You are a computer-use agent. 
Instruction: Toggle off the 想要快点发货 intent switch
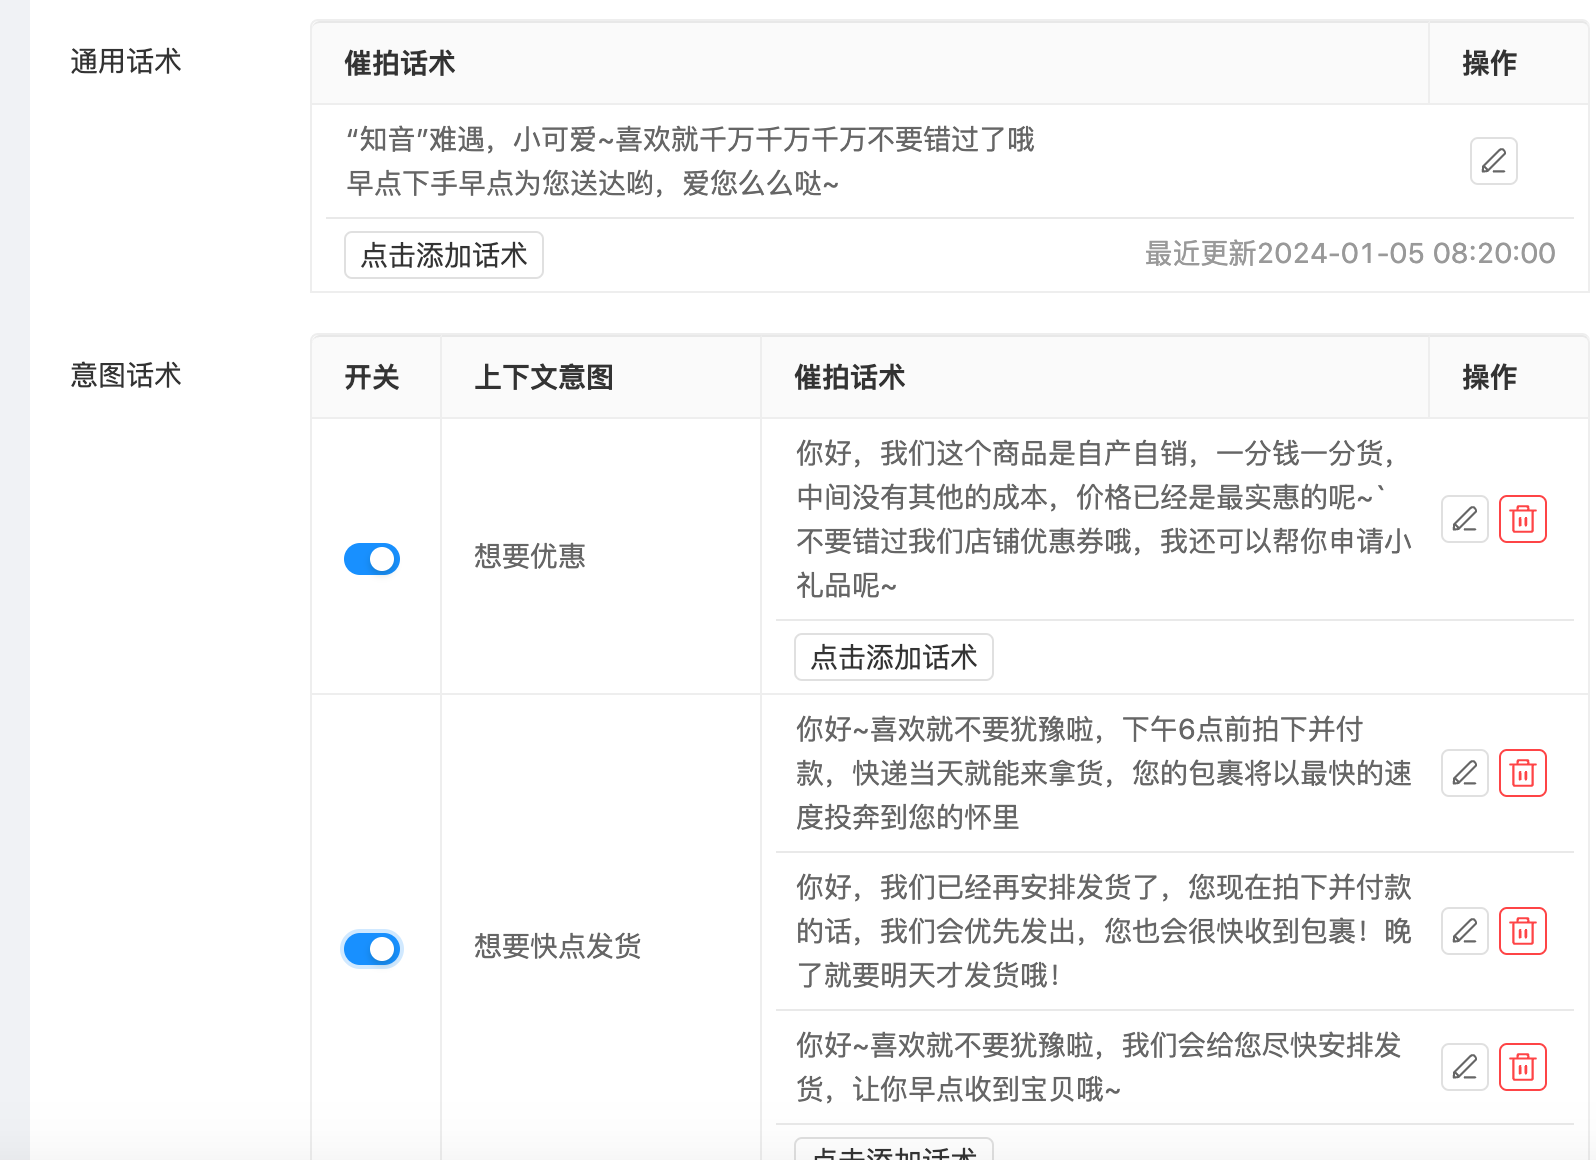point(372,949)
